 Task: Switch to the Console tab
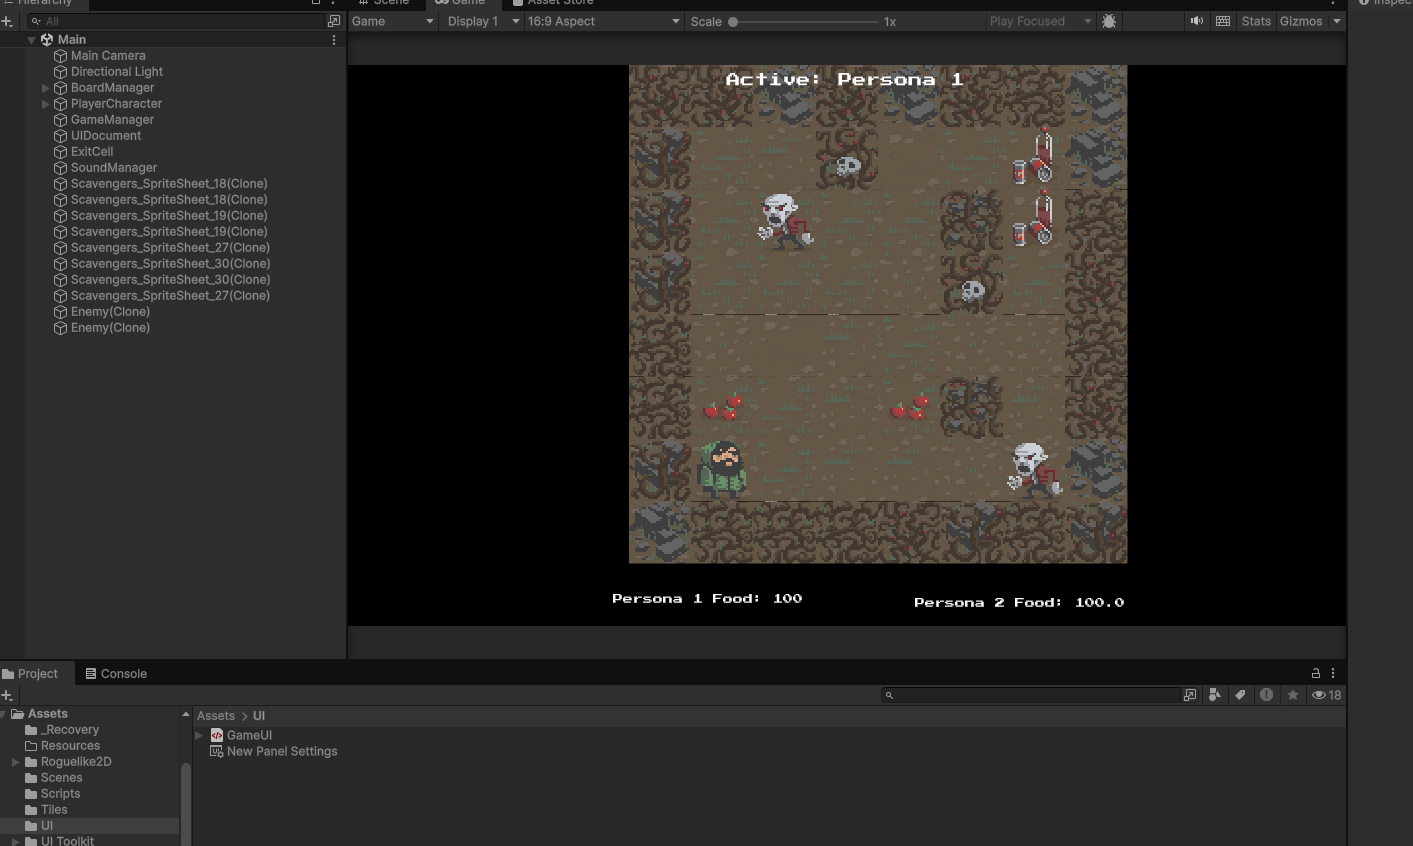coord(116,674)
